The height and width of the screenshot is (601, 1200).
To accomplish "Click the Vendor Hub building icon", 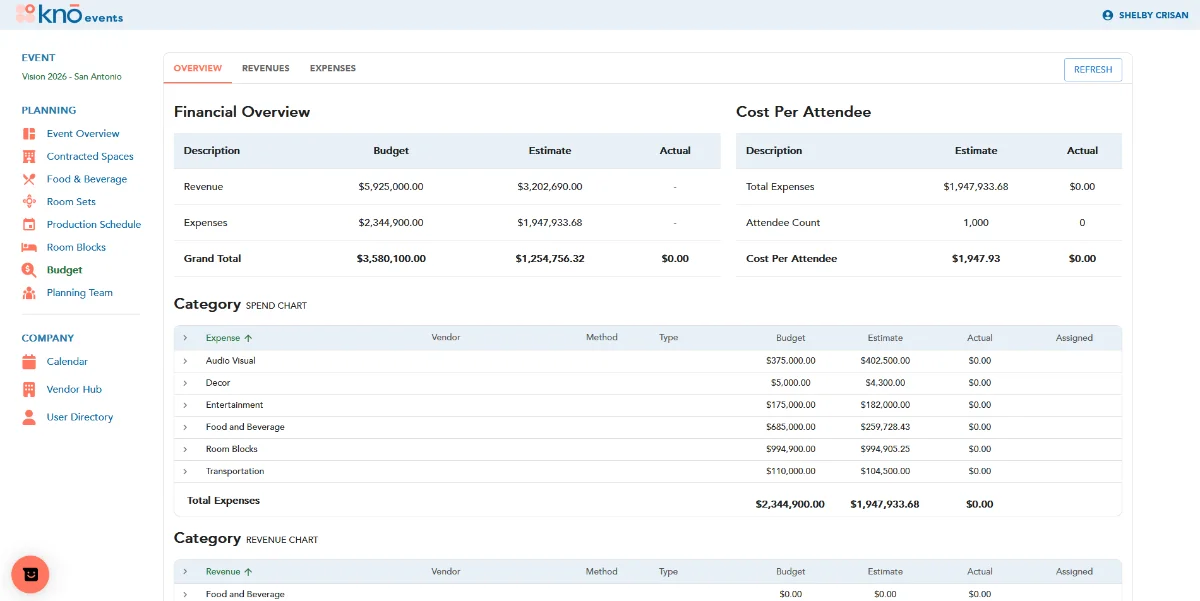I will (x=29, y=389).
